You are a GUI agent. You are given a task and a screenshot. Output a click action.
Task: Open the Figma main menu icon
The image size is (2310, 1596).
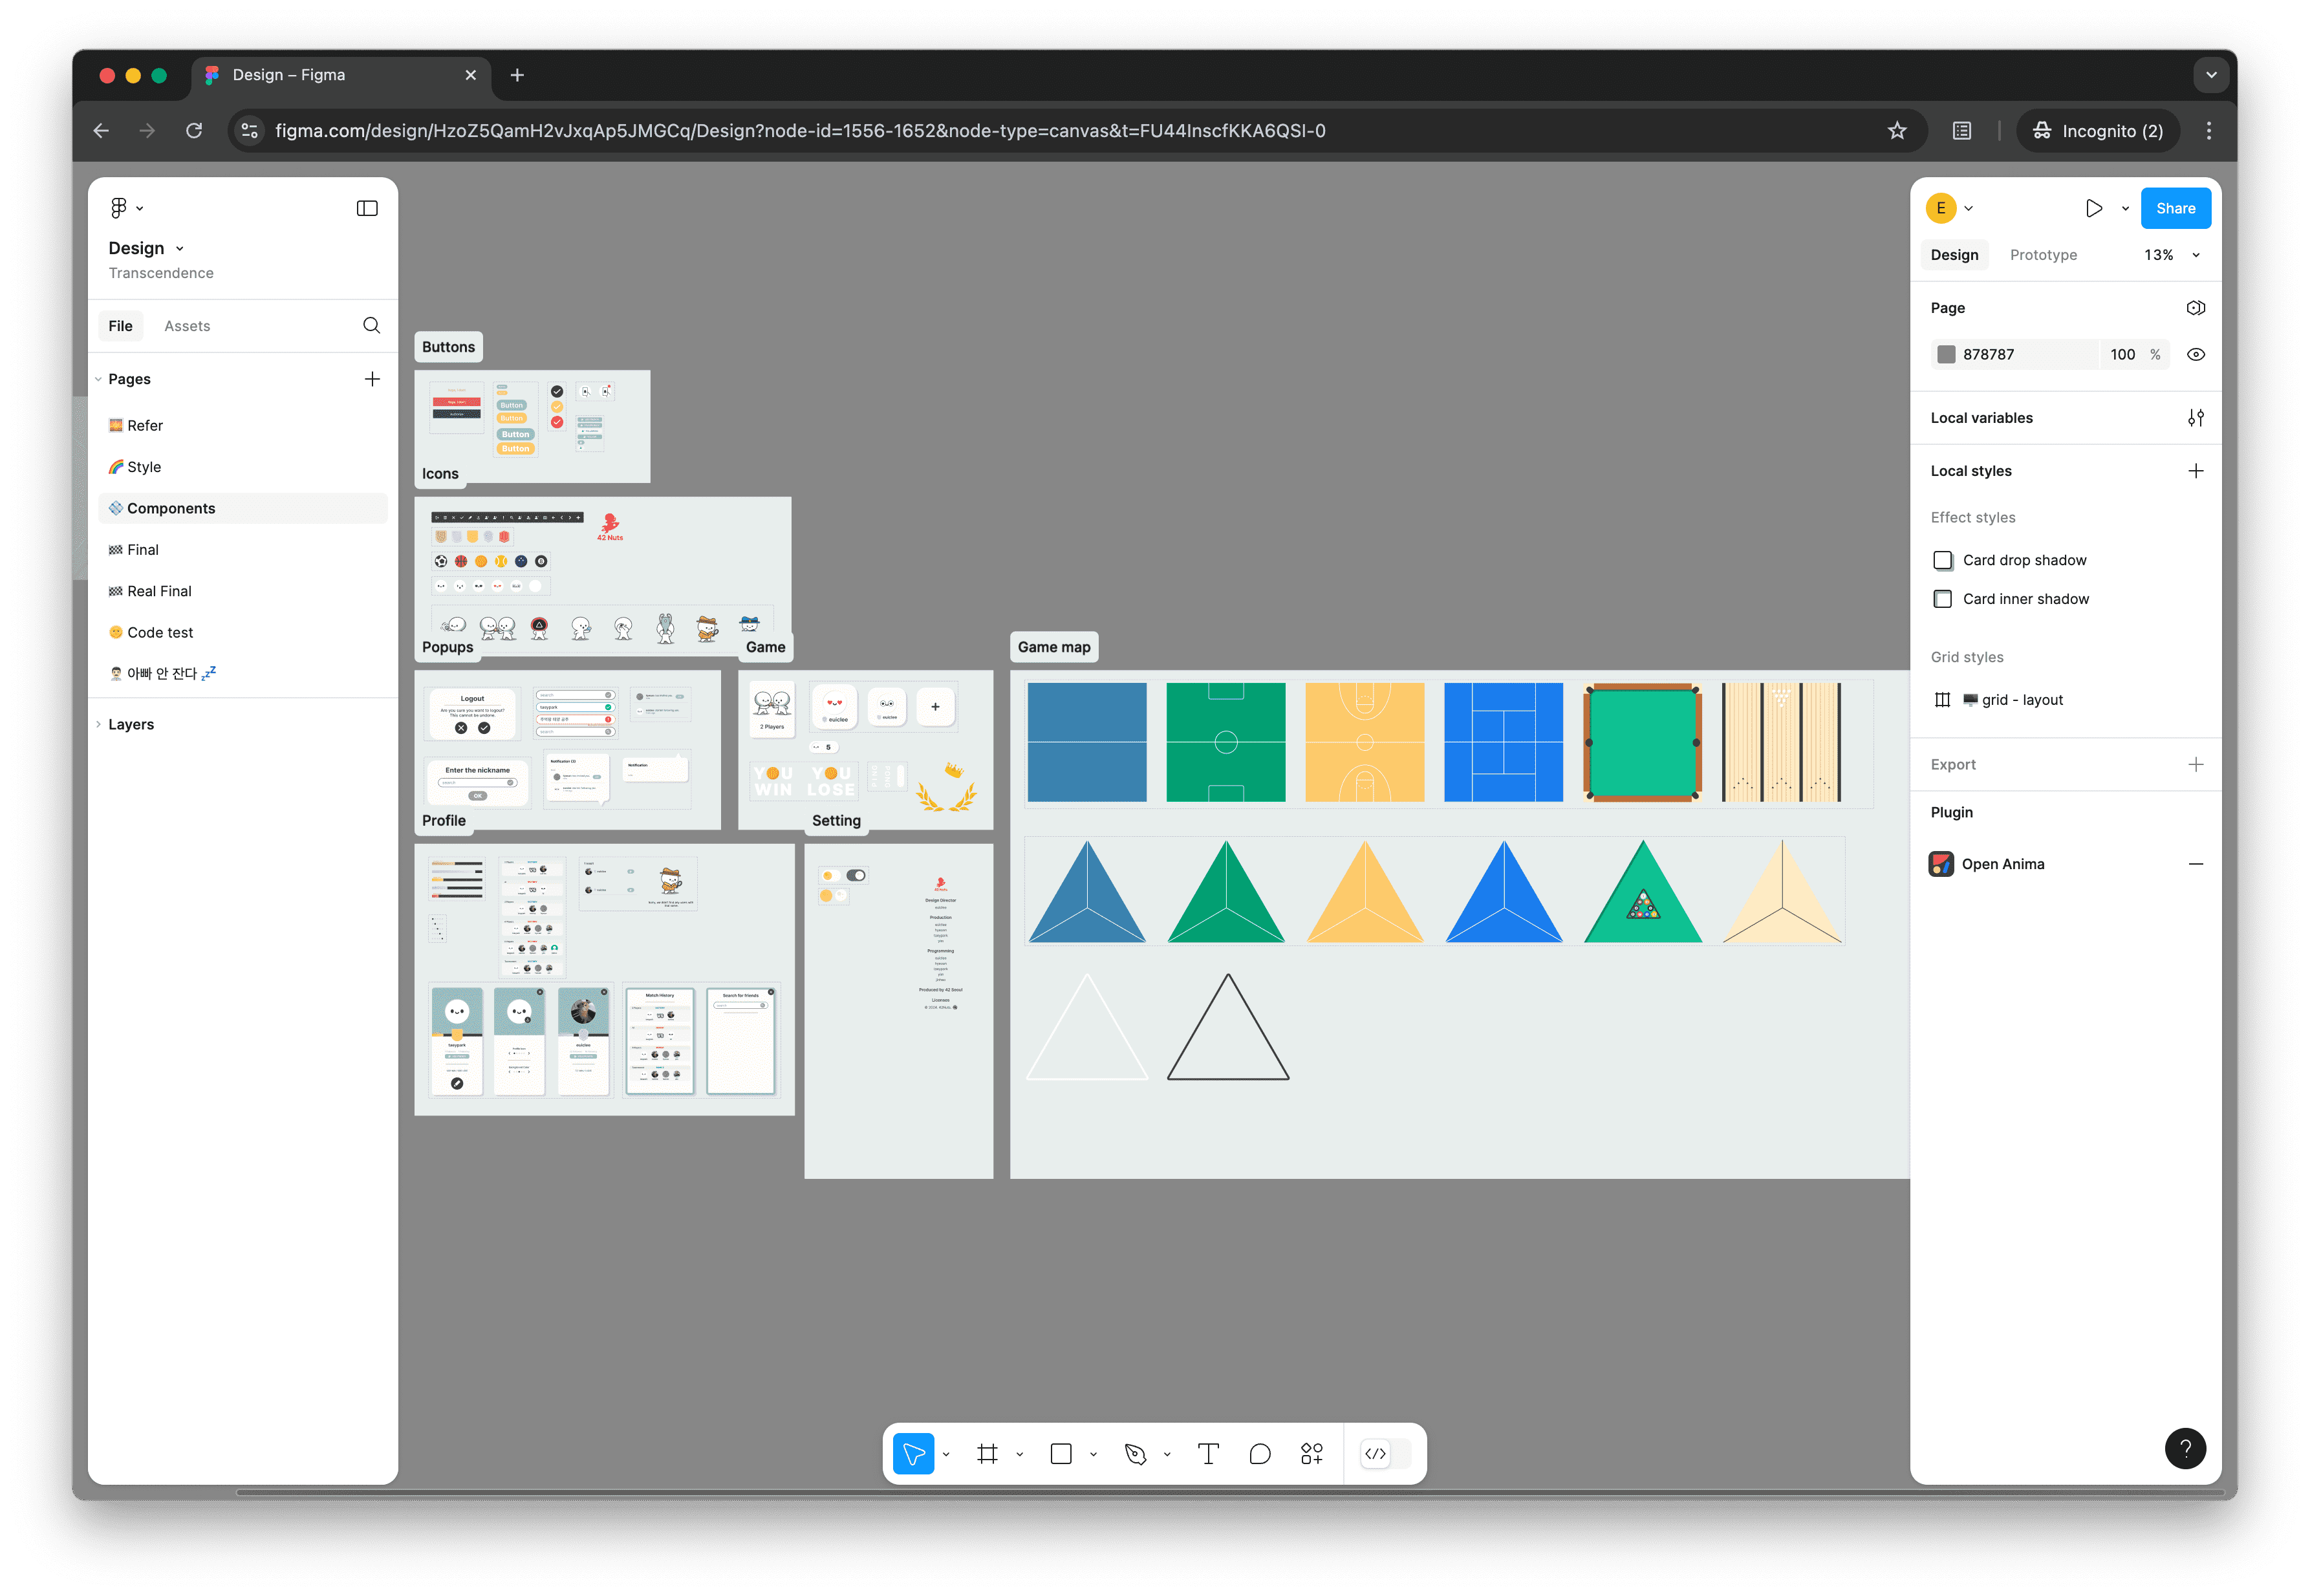coord(119,208)
